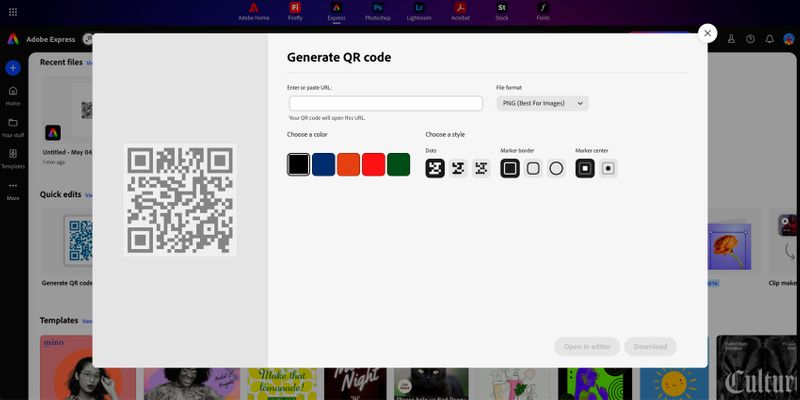Open the mino template thumbnail

pyautogui.click(x=88, y=367)
